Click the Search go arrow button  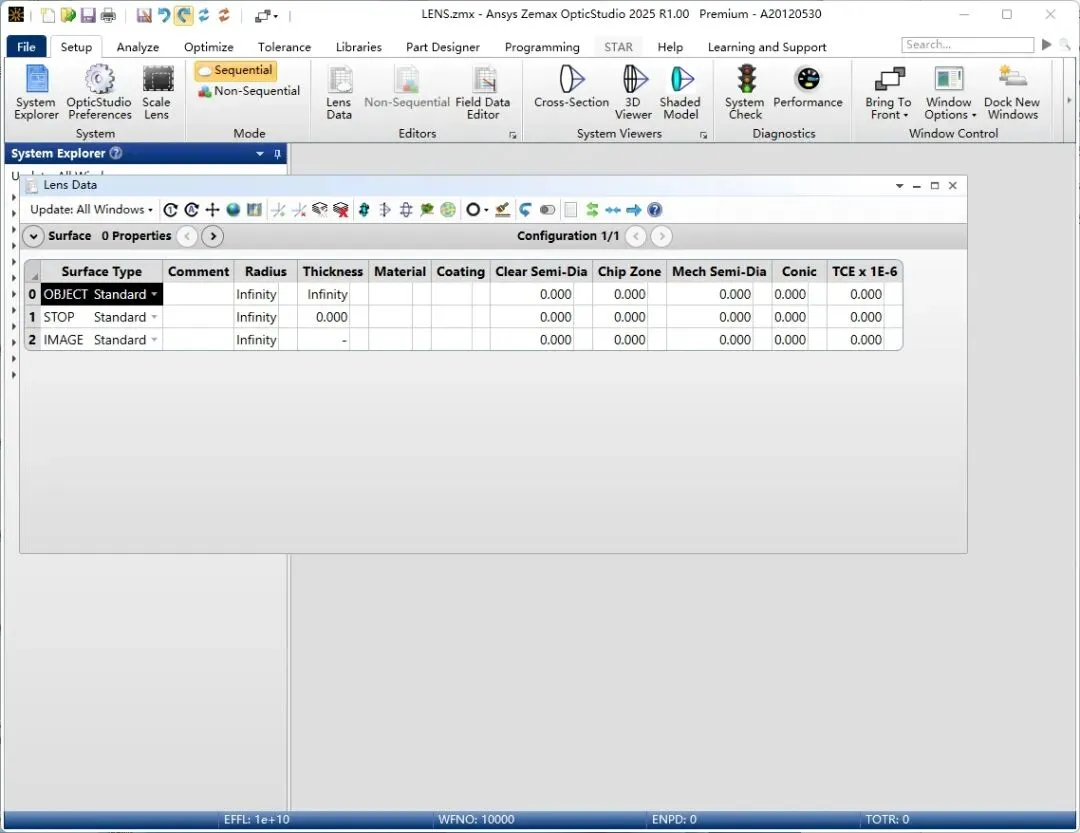point(1046,44)
